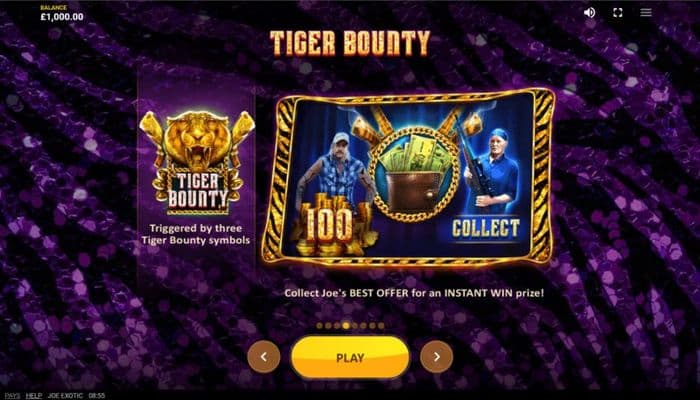The height and width of the screenshot is (400, 700).
Task: Select the second slide indicator dot
Action: click(x=328, y=325)
